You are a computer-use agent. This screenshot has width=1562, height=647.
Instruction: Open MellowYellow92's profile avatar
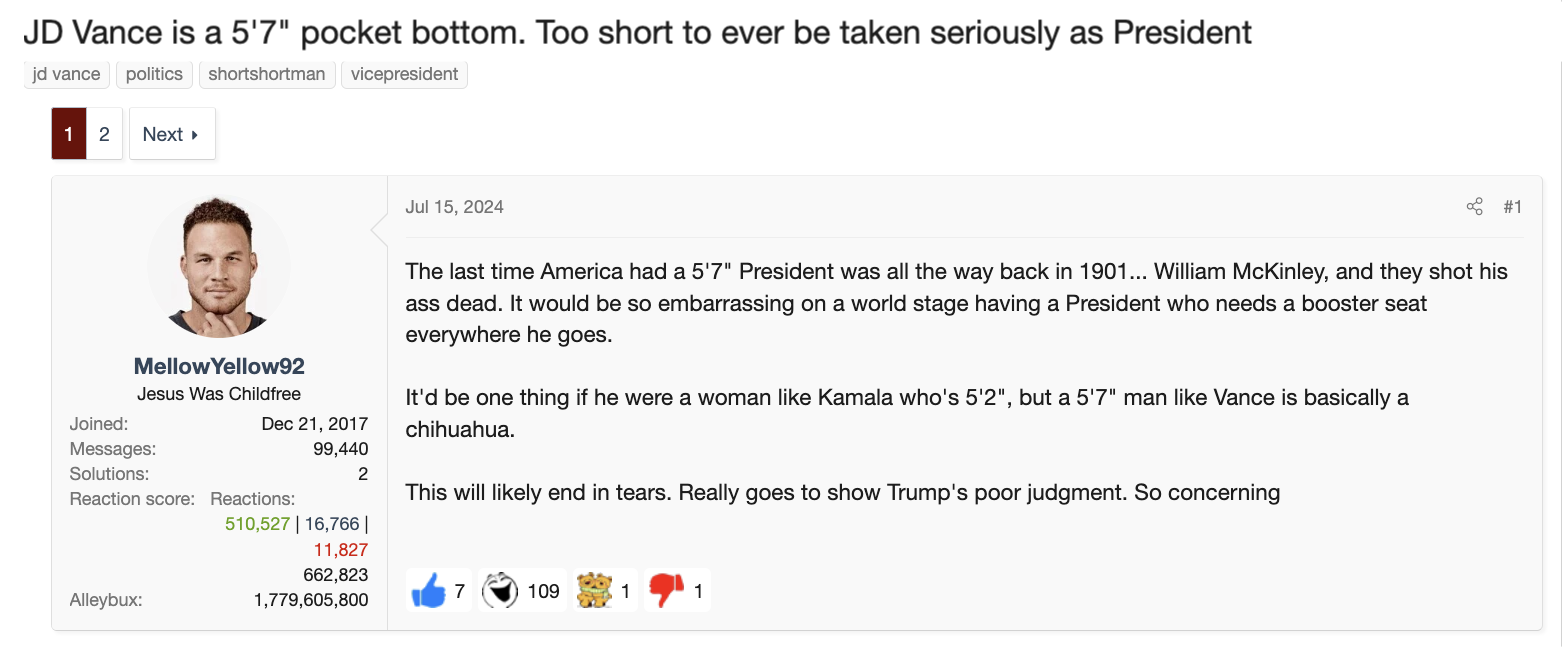coord(219,265)
